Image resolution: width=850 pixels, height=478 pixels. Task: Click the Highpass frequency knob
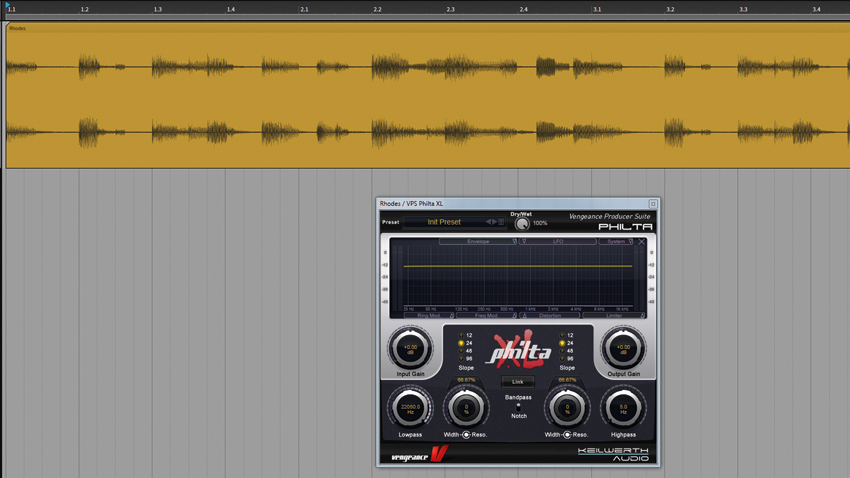coord(623,409)
